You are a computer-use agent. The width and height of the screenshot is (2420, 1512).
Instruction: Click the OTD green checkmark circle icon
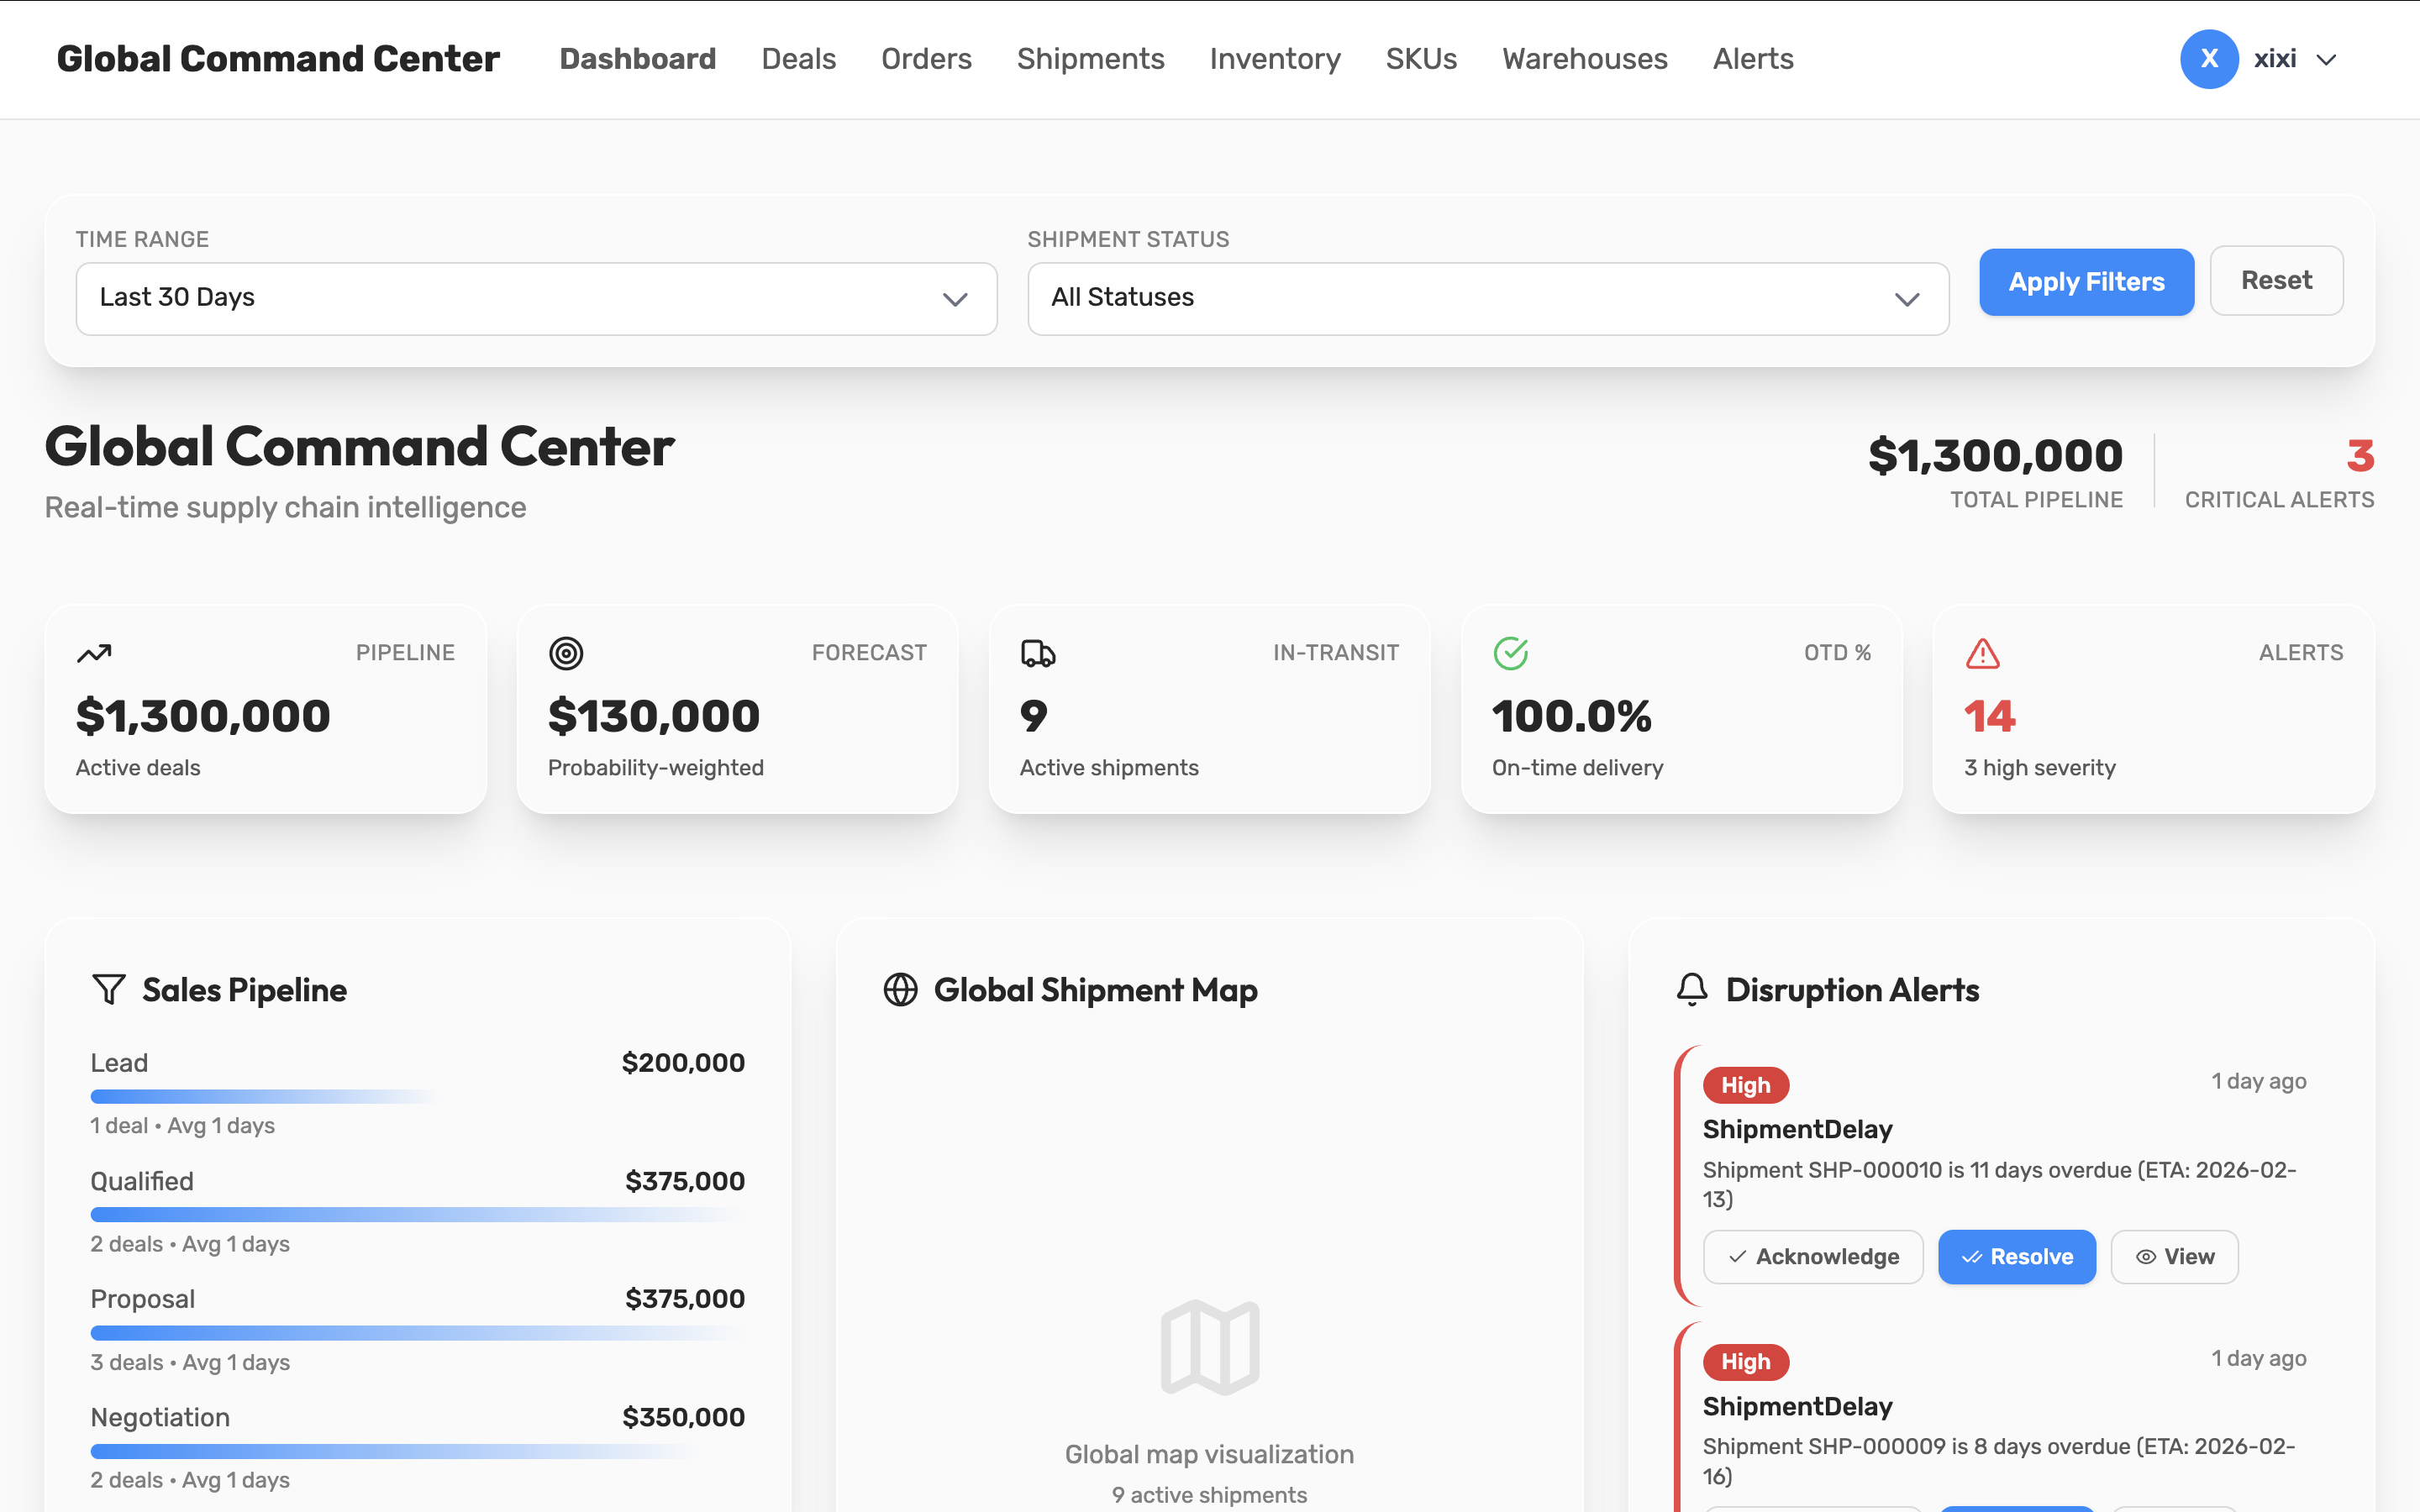1510,653
